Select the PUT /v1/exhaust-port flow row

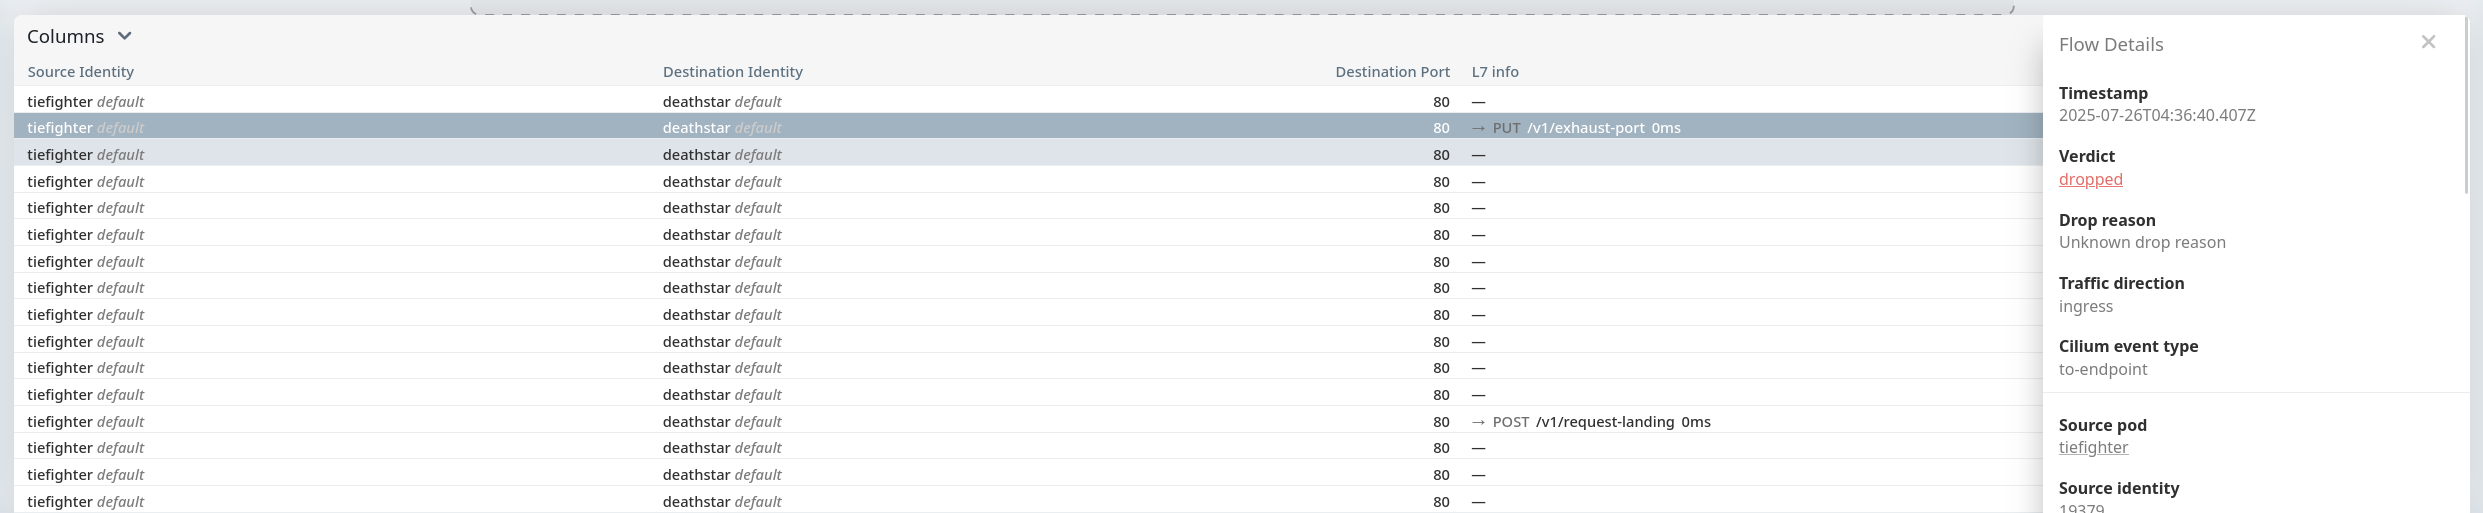pyautogui.click(x=1028, y=128)
